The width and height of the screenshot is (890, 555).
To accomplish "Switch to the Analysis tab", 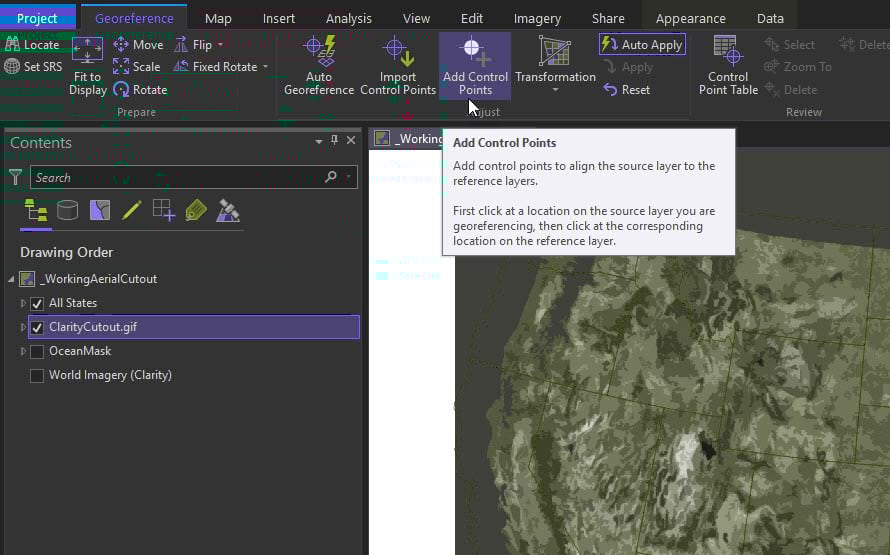I will click(349, 18).
